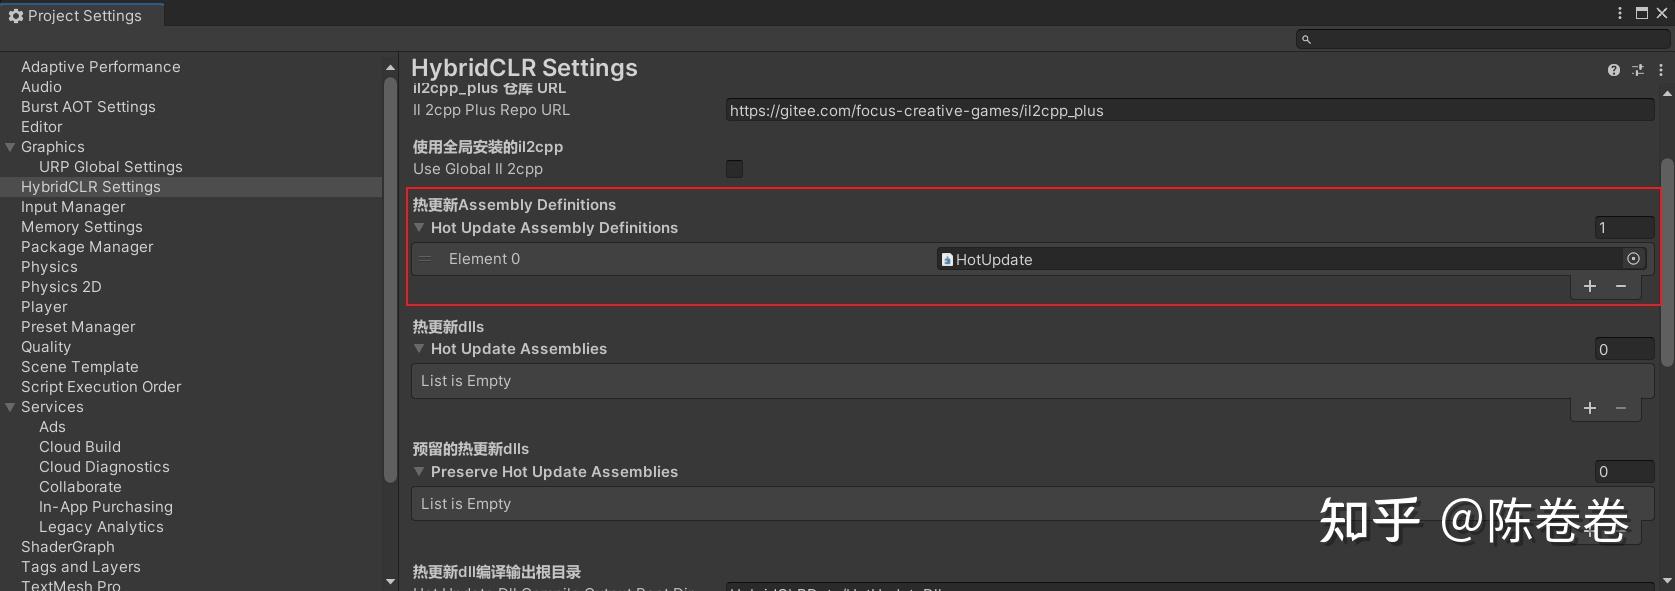Open the HybridCLR Settings kebab menu

(1660, 70)
